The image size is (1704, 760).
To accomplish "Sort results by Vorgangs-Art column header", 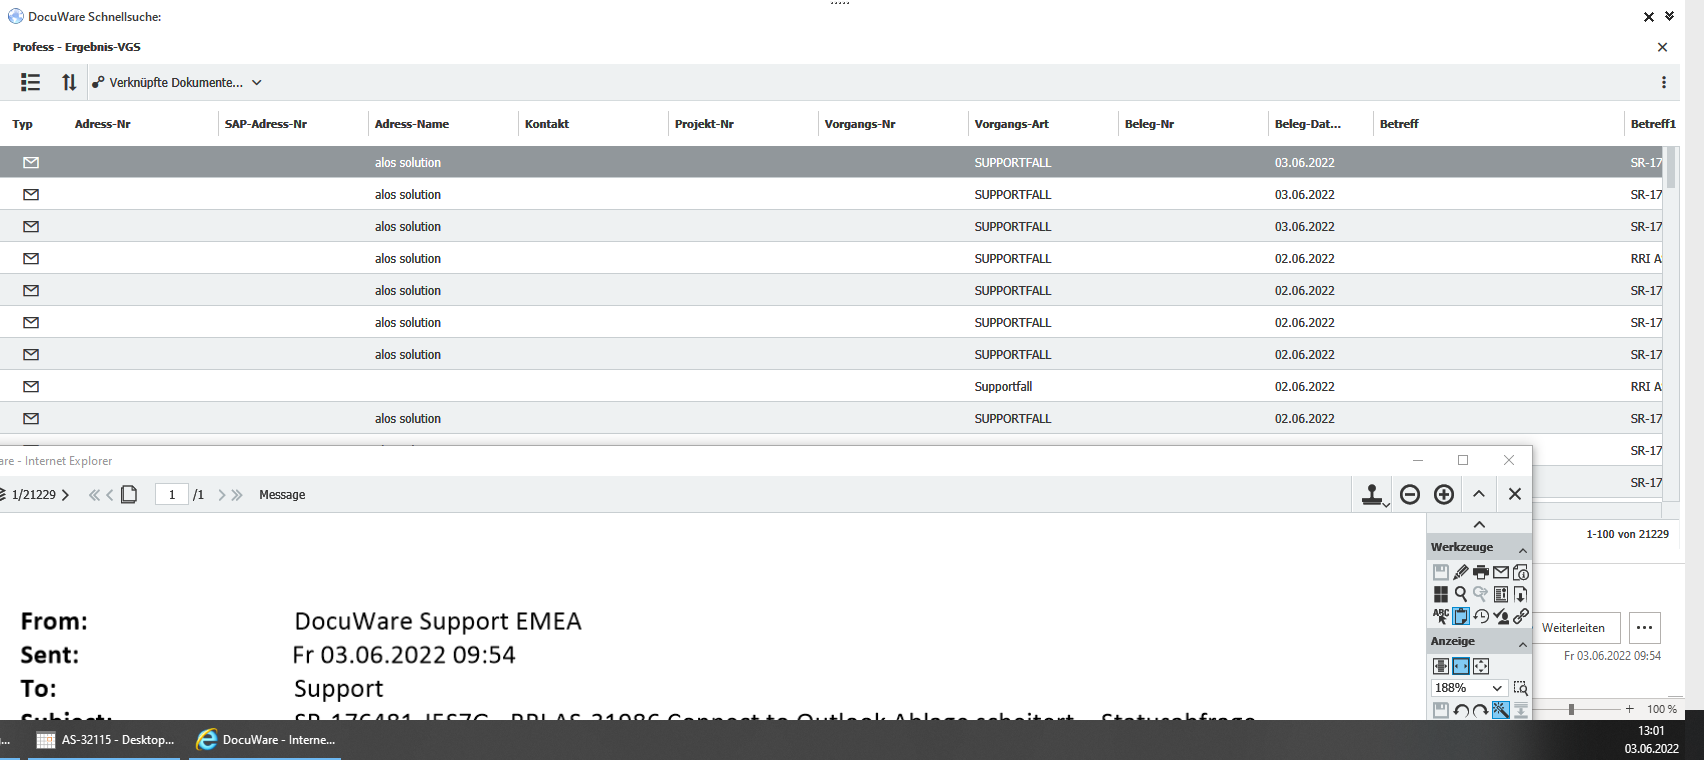I will [x=1011, y=124].
